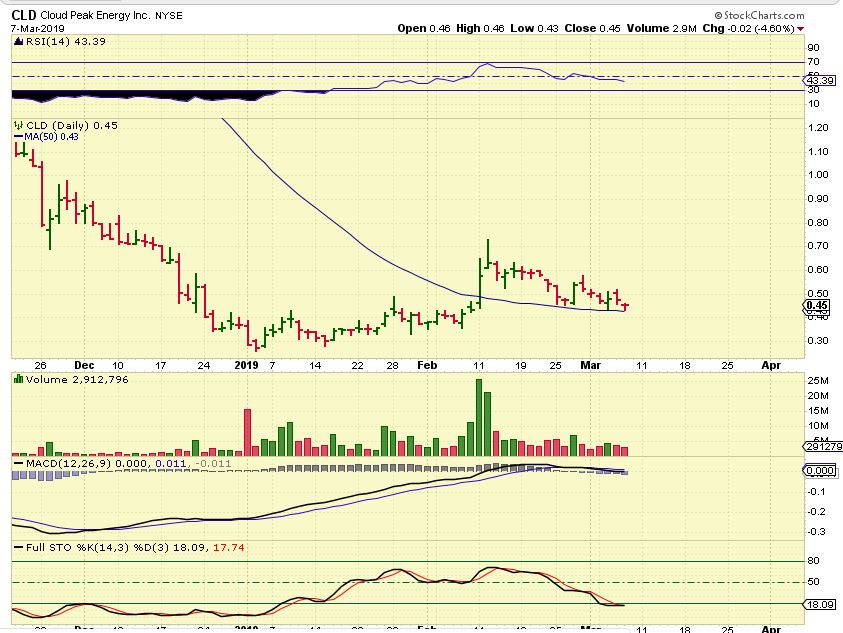Click the 18.09 stochastic tag on axis
The image size is (843, 633).
[820, 604]
